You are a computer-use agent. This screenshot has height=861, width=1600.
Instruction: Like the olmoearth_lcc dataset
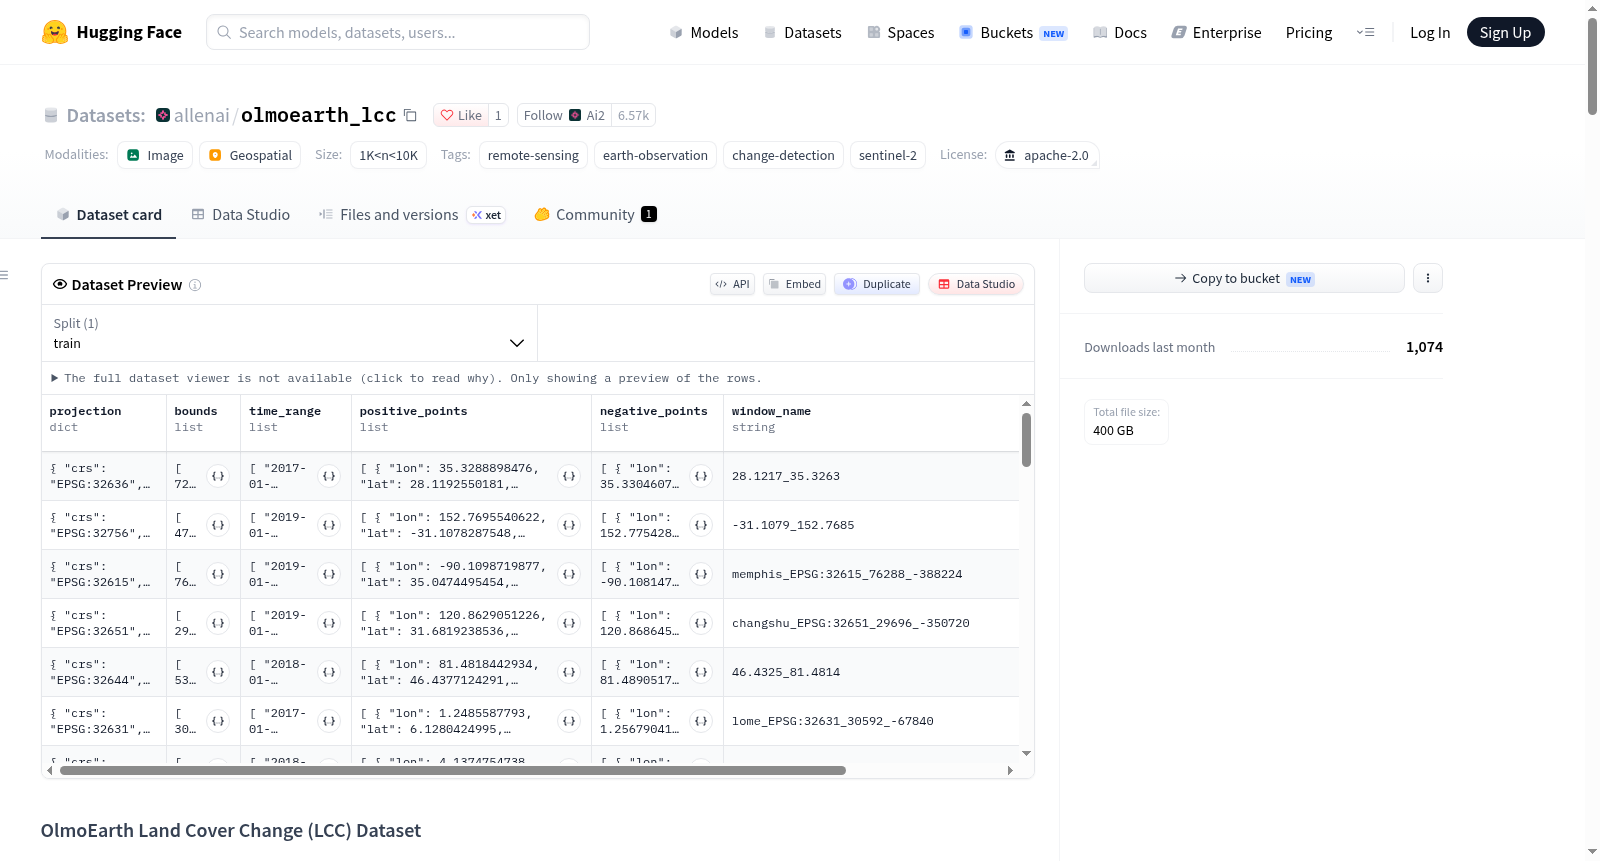[x=461, y=115]
